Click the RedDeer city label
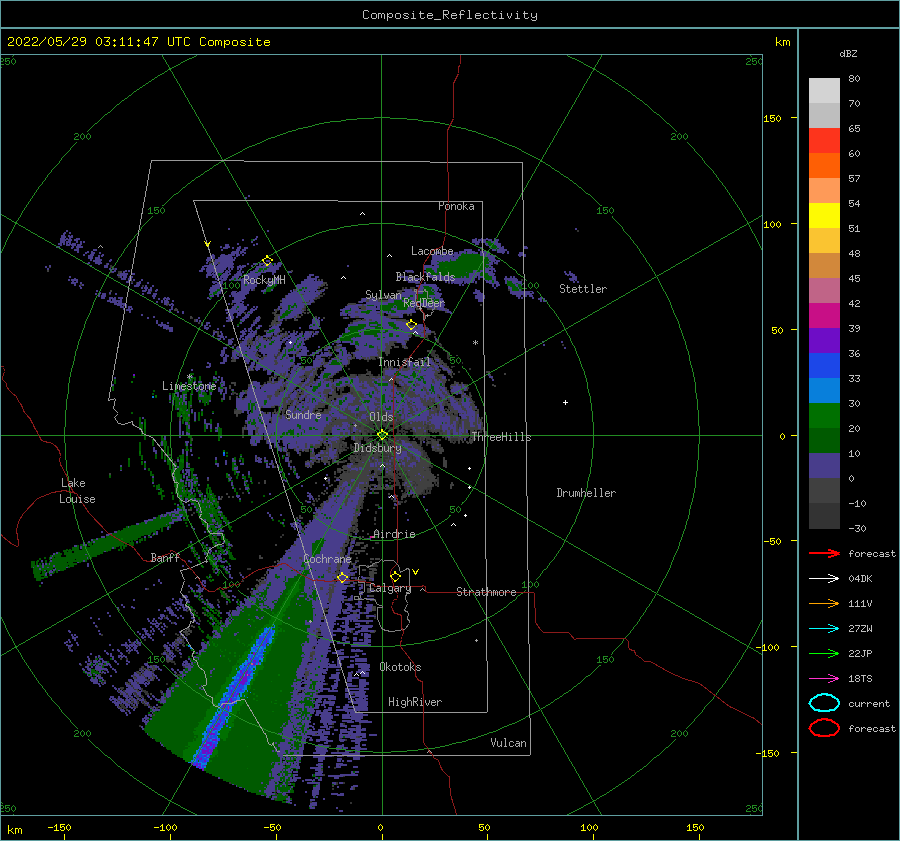The image size is (900, 841). click(x=424, y=303)
